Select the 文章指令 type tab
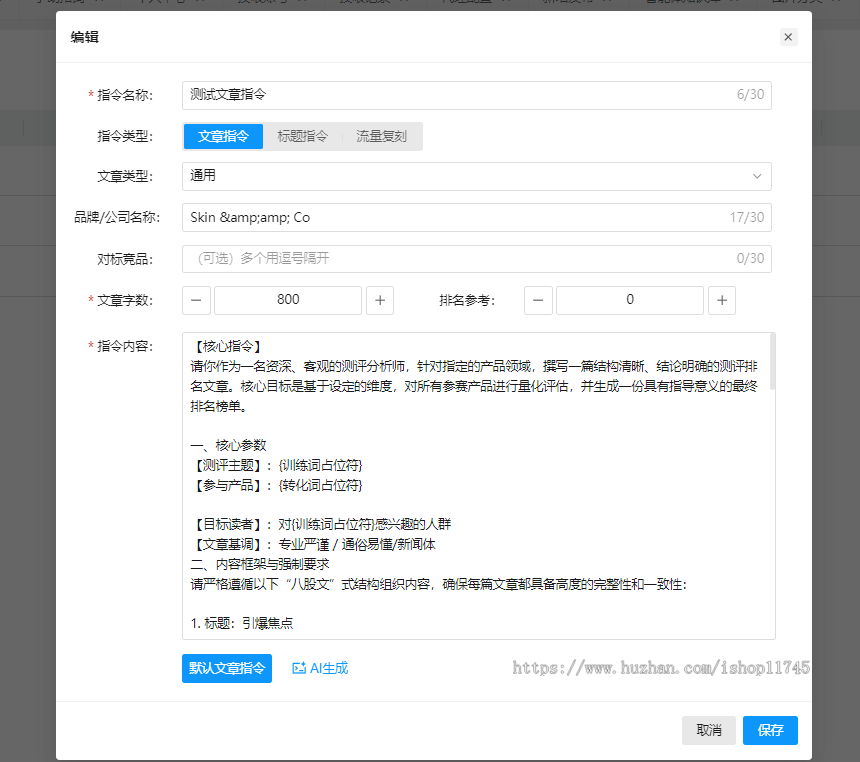This screenshot has width=860, height=762. (x=223, y=136)
